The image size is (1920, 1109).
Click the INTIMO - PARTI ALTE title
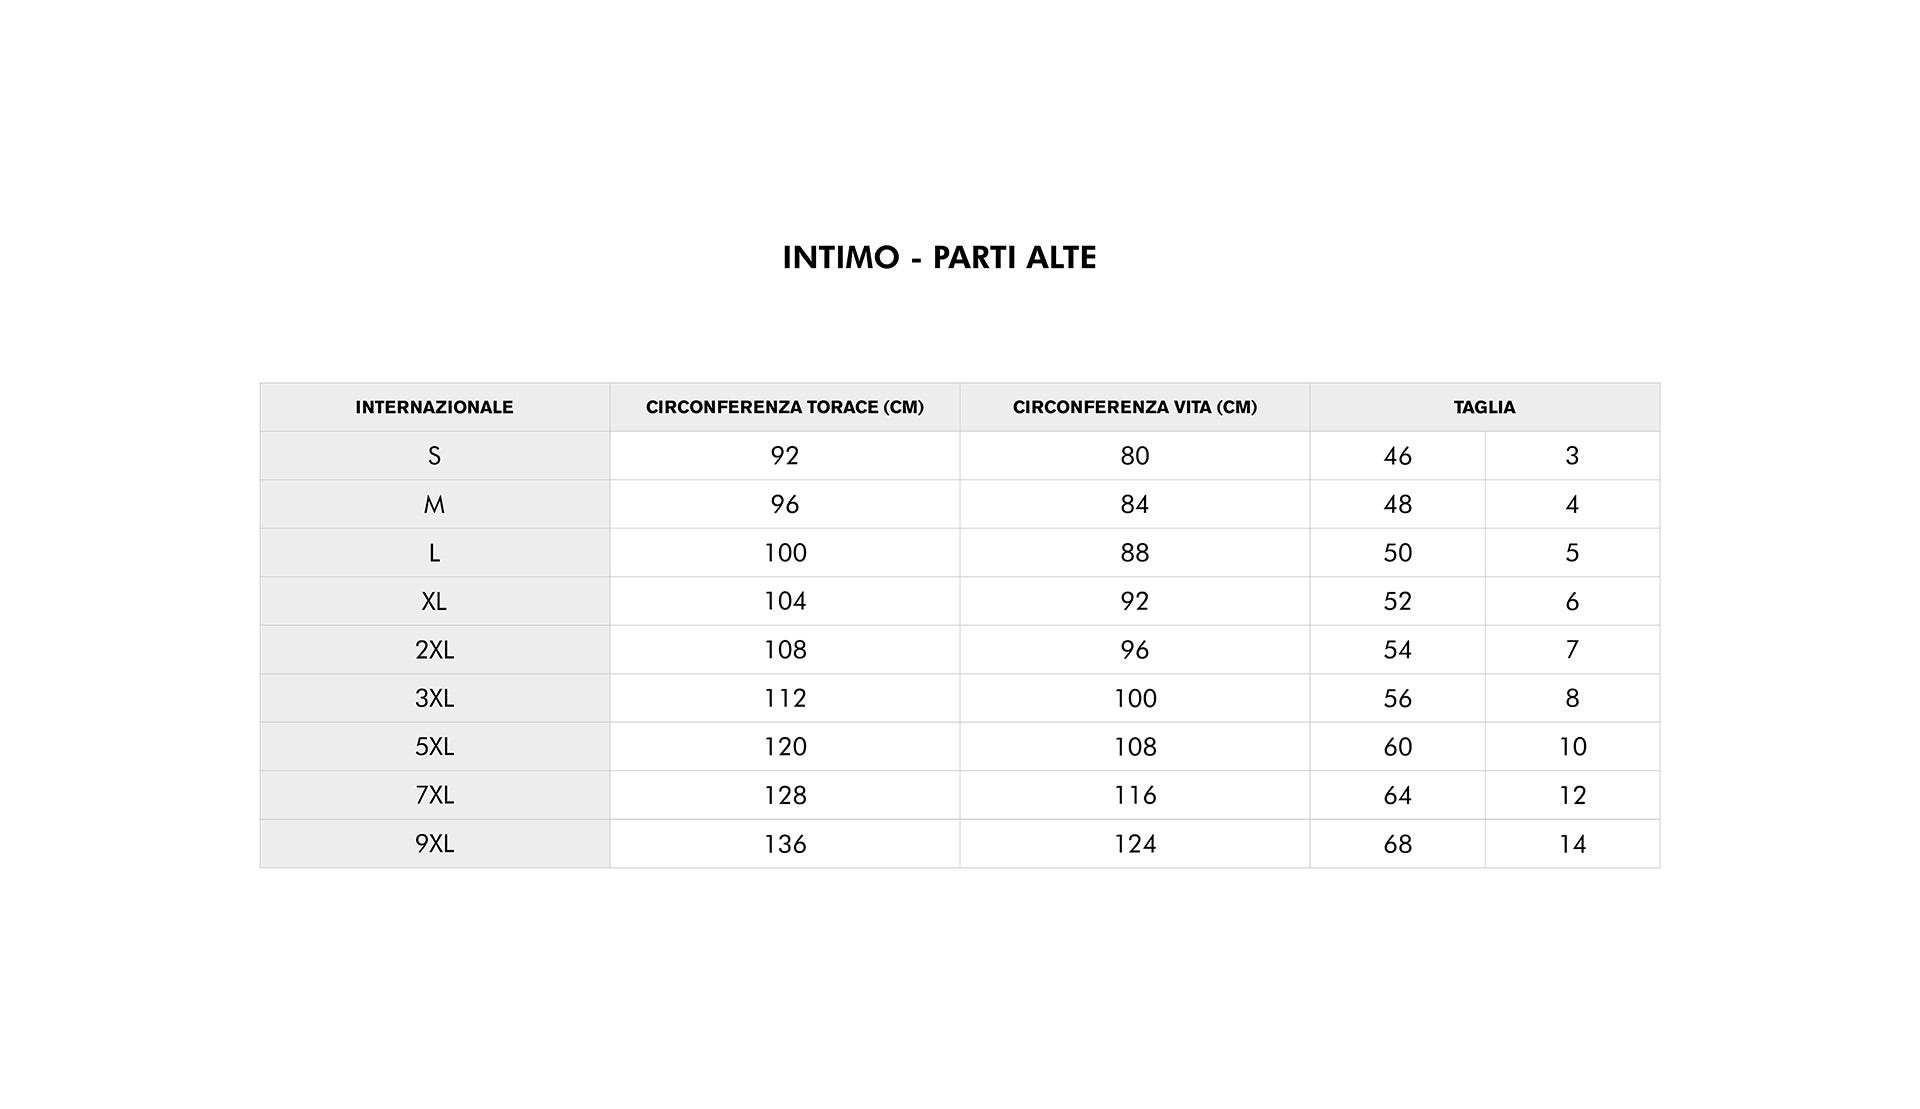coord(939,258)
